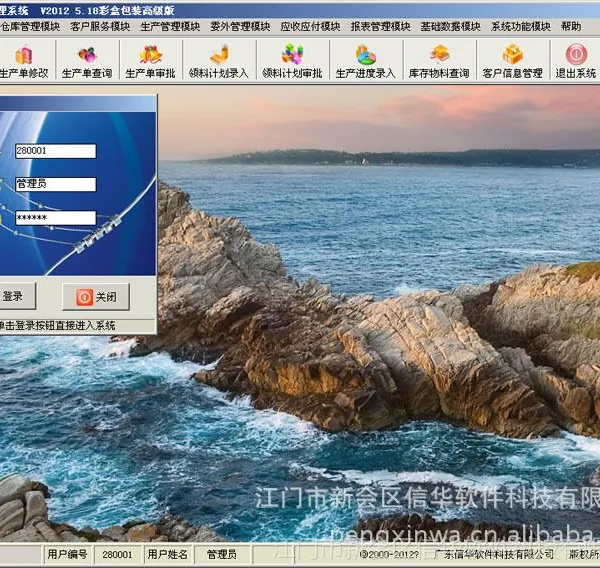Open the 系统功能模块 menu

click(x=521, y=26)
